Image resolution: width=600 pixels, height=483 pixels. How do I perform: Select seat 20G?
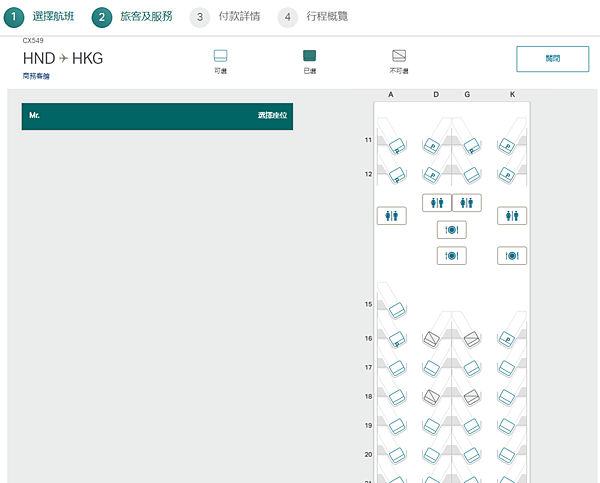[472, 455]
